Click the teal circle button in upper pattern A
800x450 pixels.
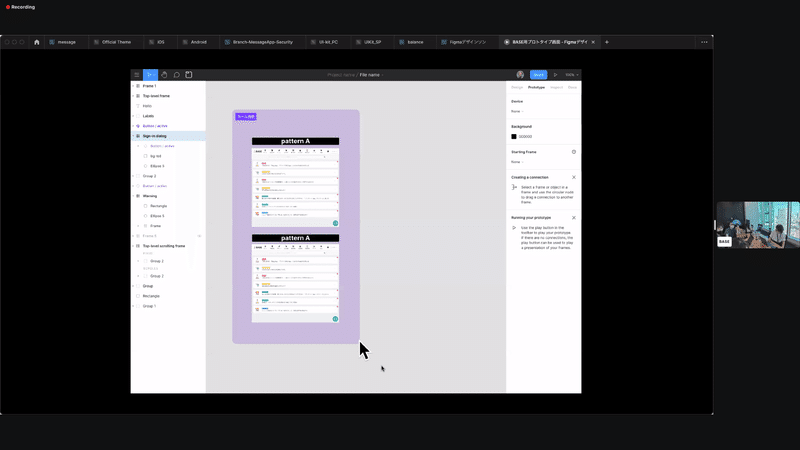pyautogui.click(x=335, y=223)
